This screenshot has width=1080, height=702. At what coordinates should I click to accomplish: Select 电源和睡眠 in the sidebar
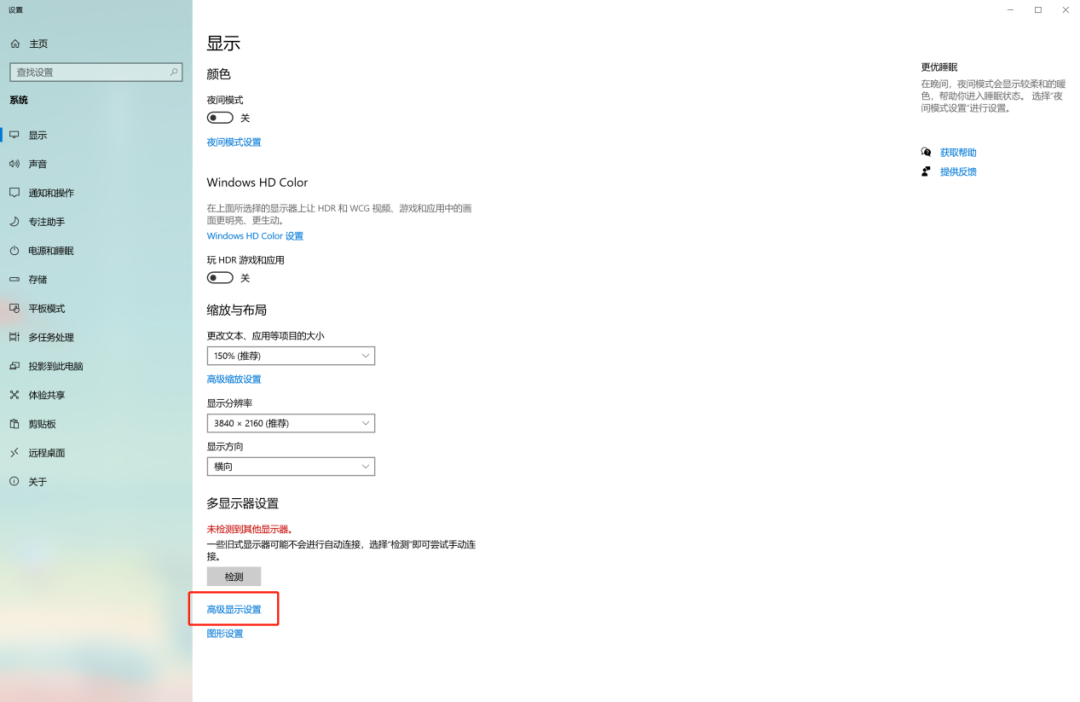pyautogui.click(x=51, y=251)
